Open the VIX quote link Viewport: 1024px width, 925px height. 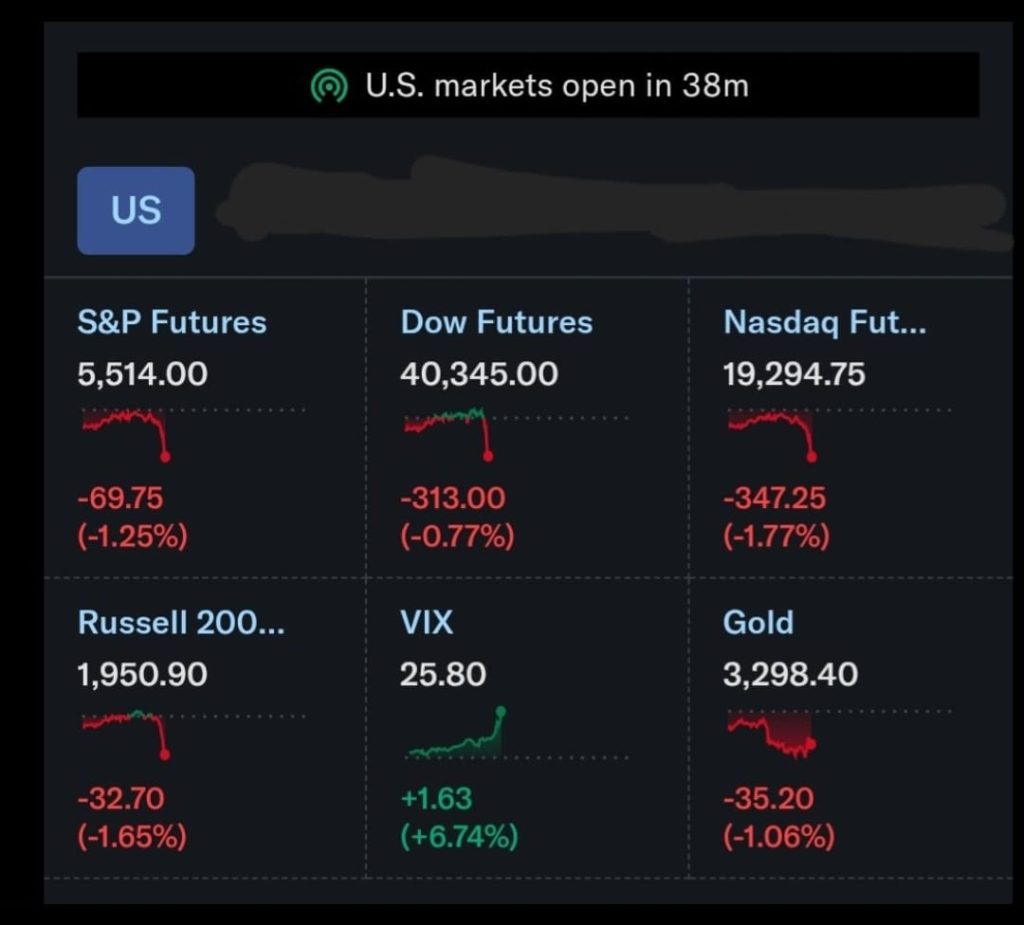(426, 622)
